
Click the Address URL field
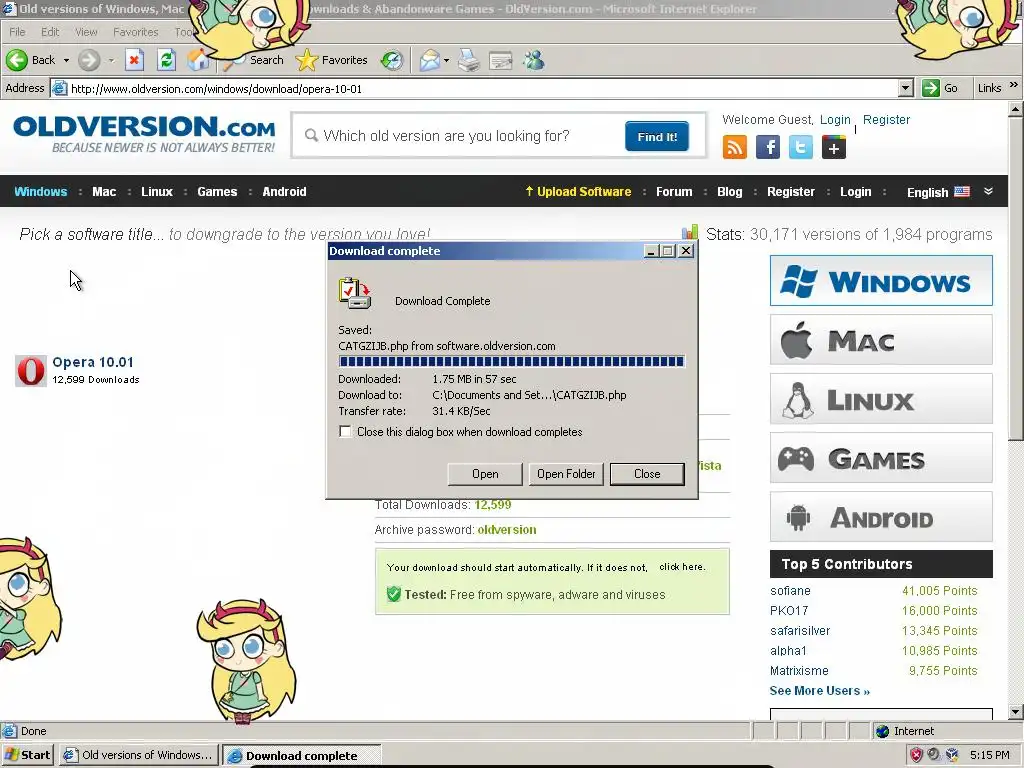pos(482,88)
